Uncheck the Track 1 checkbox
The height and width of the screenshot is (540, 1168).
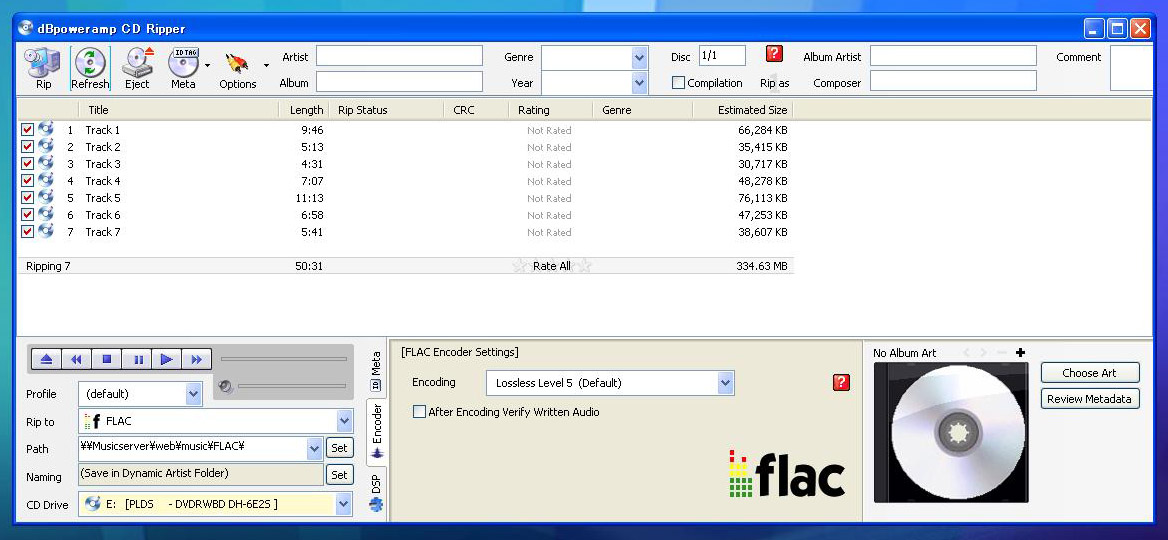pyautogui.click(x=28, y=130)
